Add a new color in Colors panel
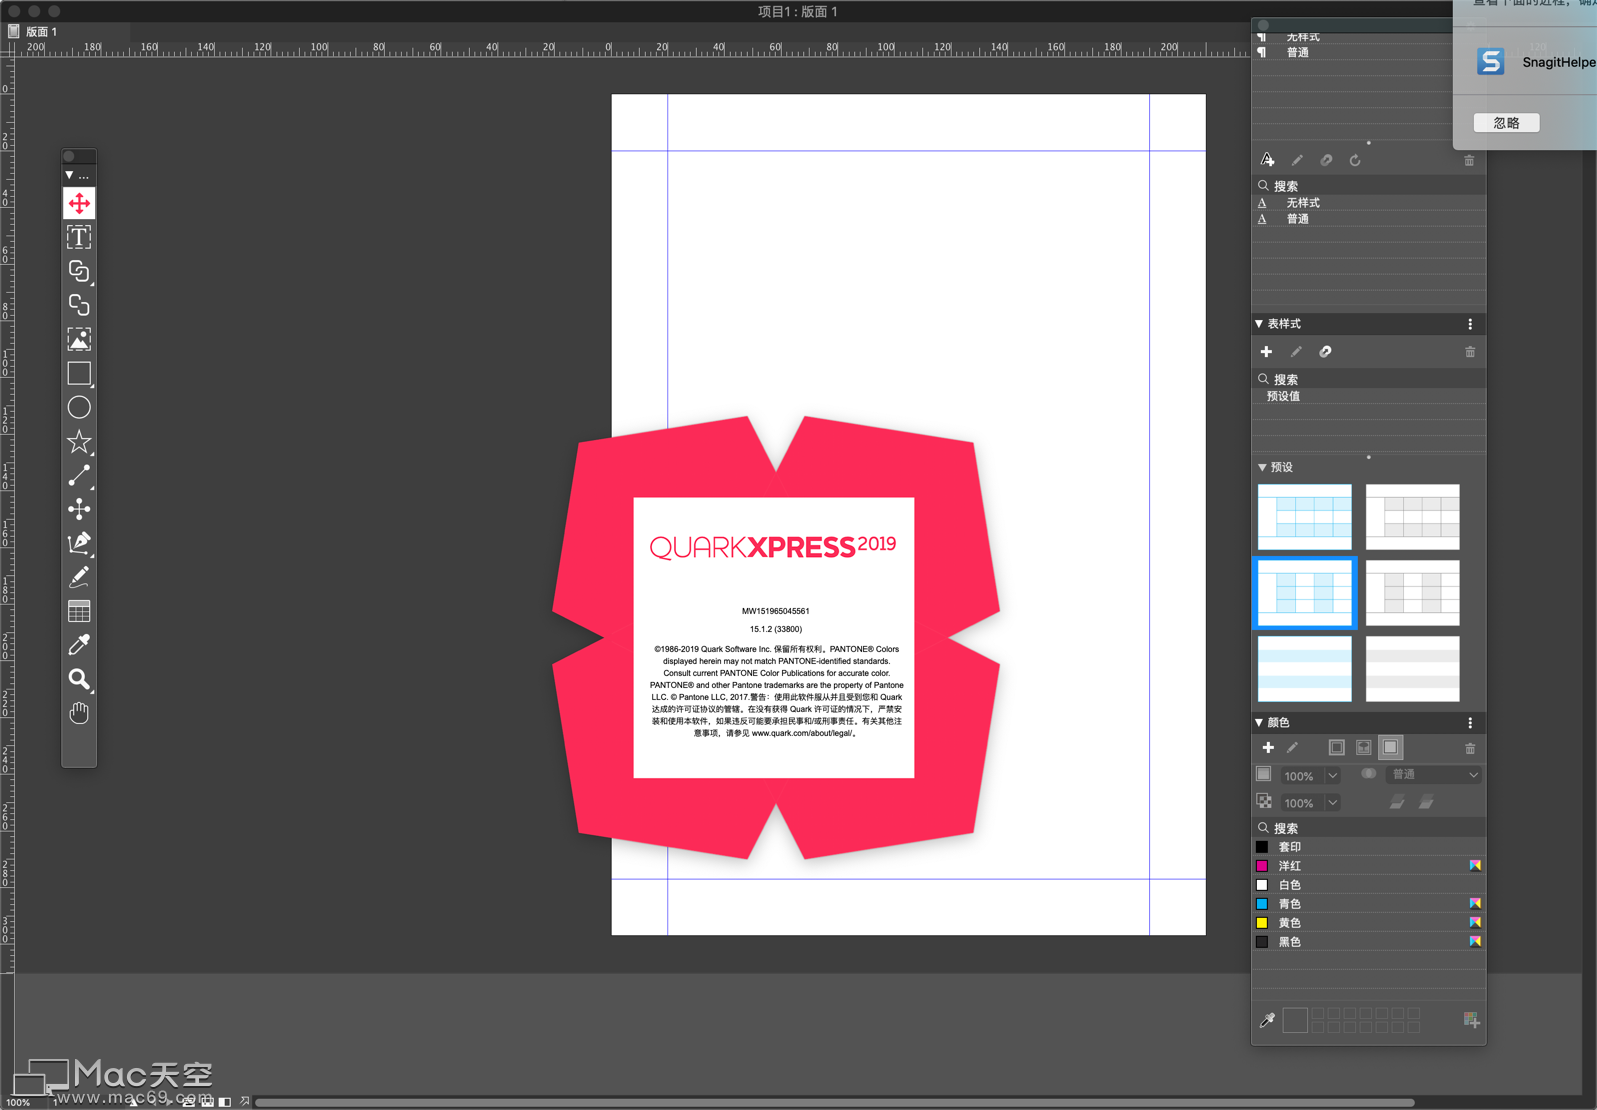The height and width of the screenshot is (1110, 1597). point(1267,748)
